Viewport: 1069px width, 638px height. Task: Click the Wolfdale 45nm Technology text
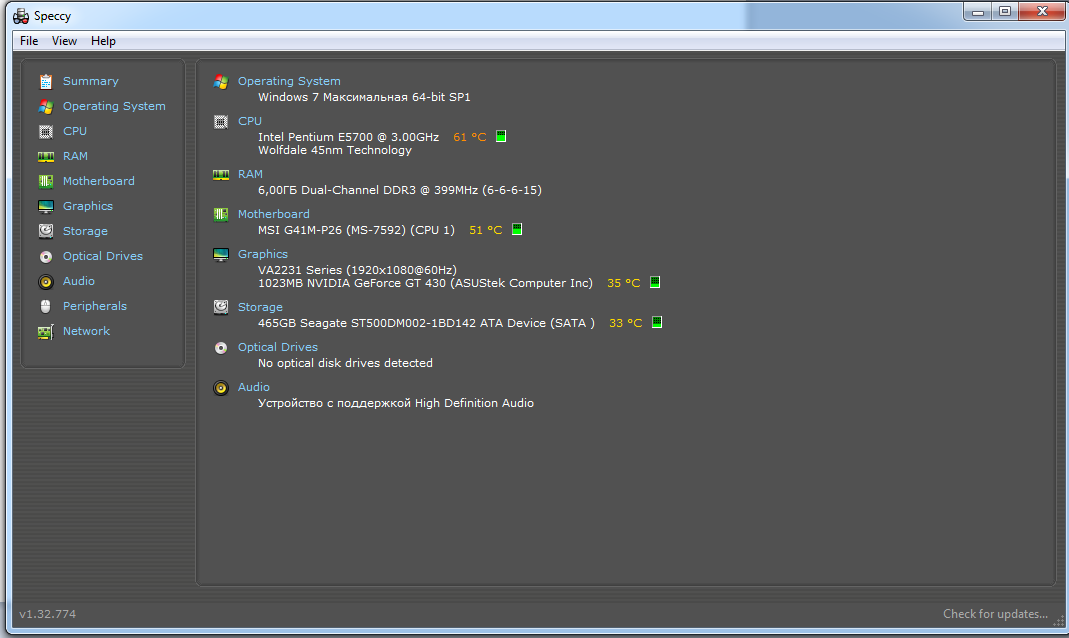click(x=335, y=150)
